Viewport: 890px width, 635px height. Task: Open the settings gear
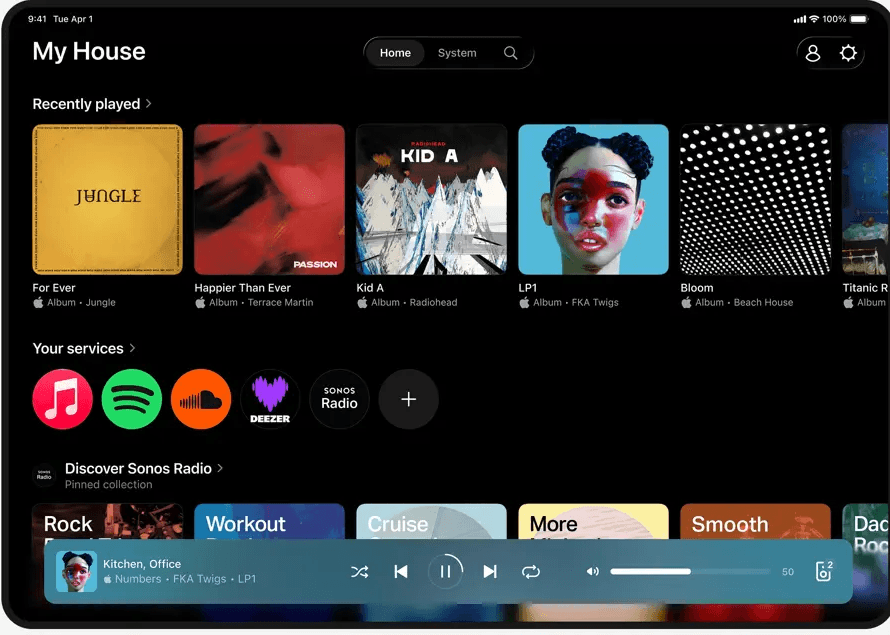(848, 53)
